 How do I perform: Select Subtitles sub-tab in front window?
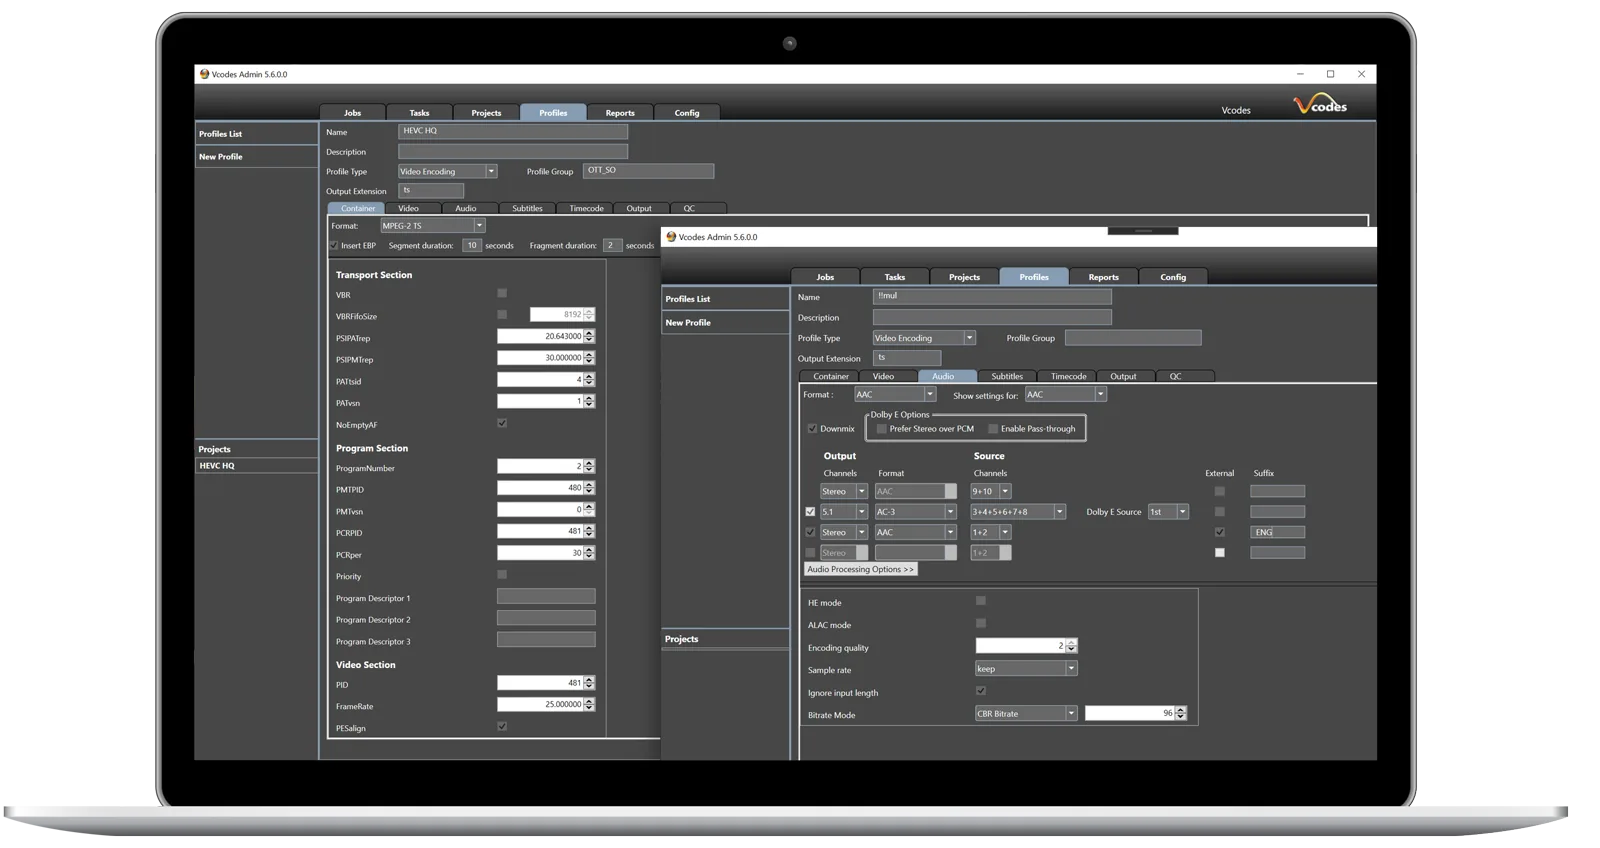(x=1007, y=376)
